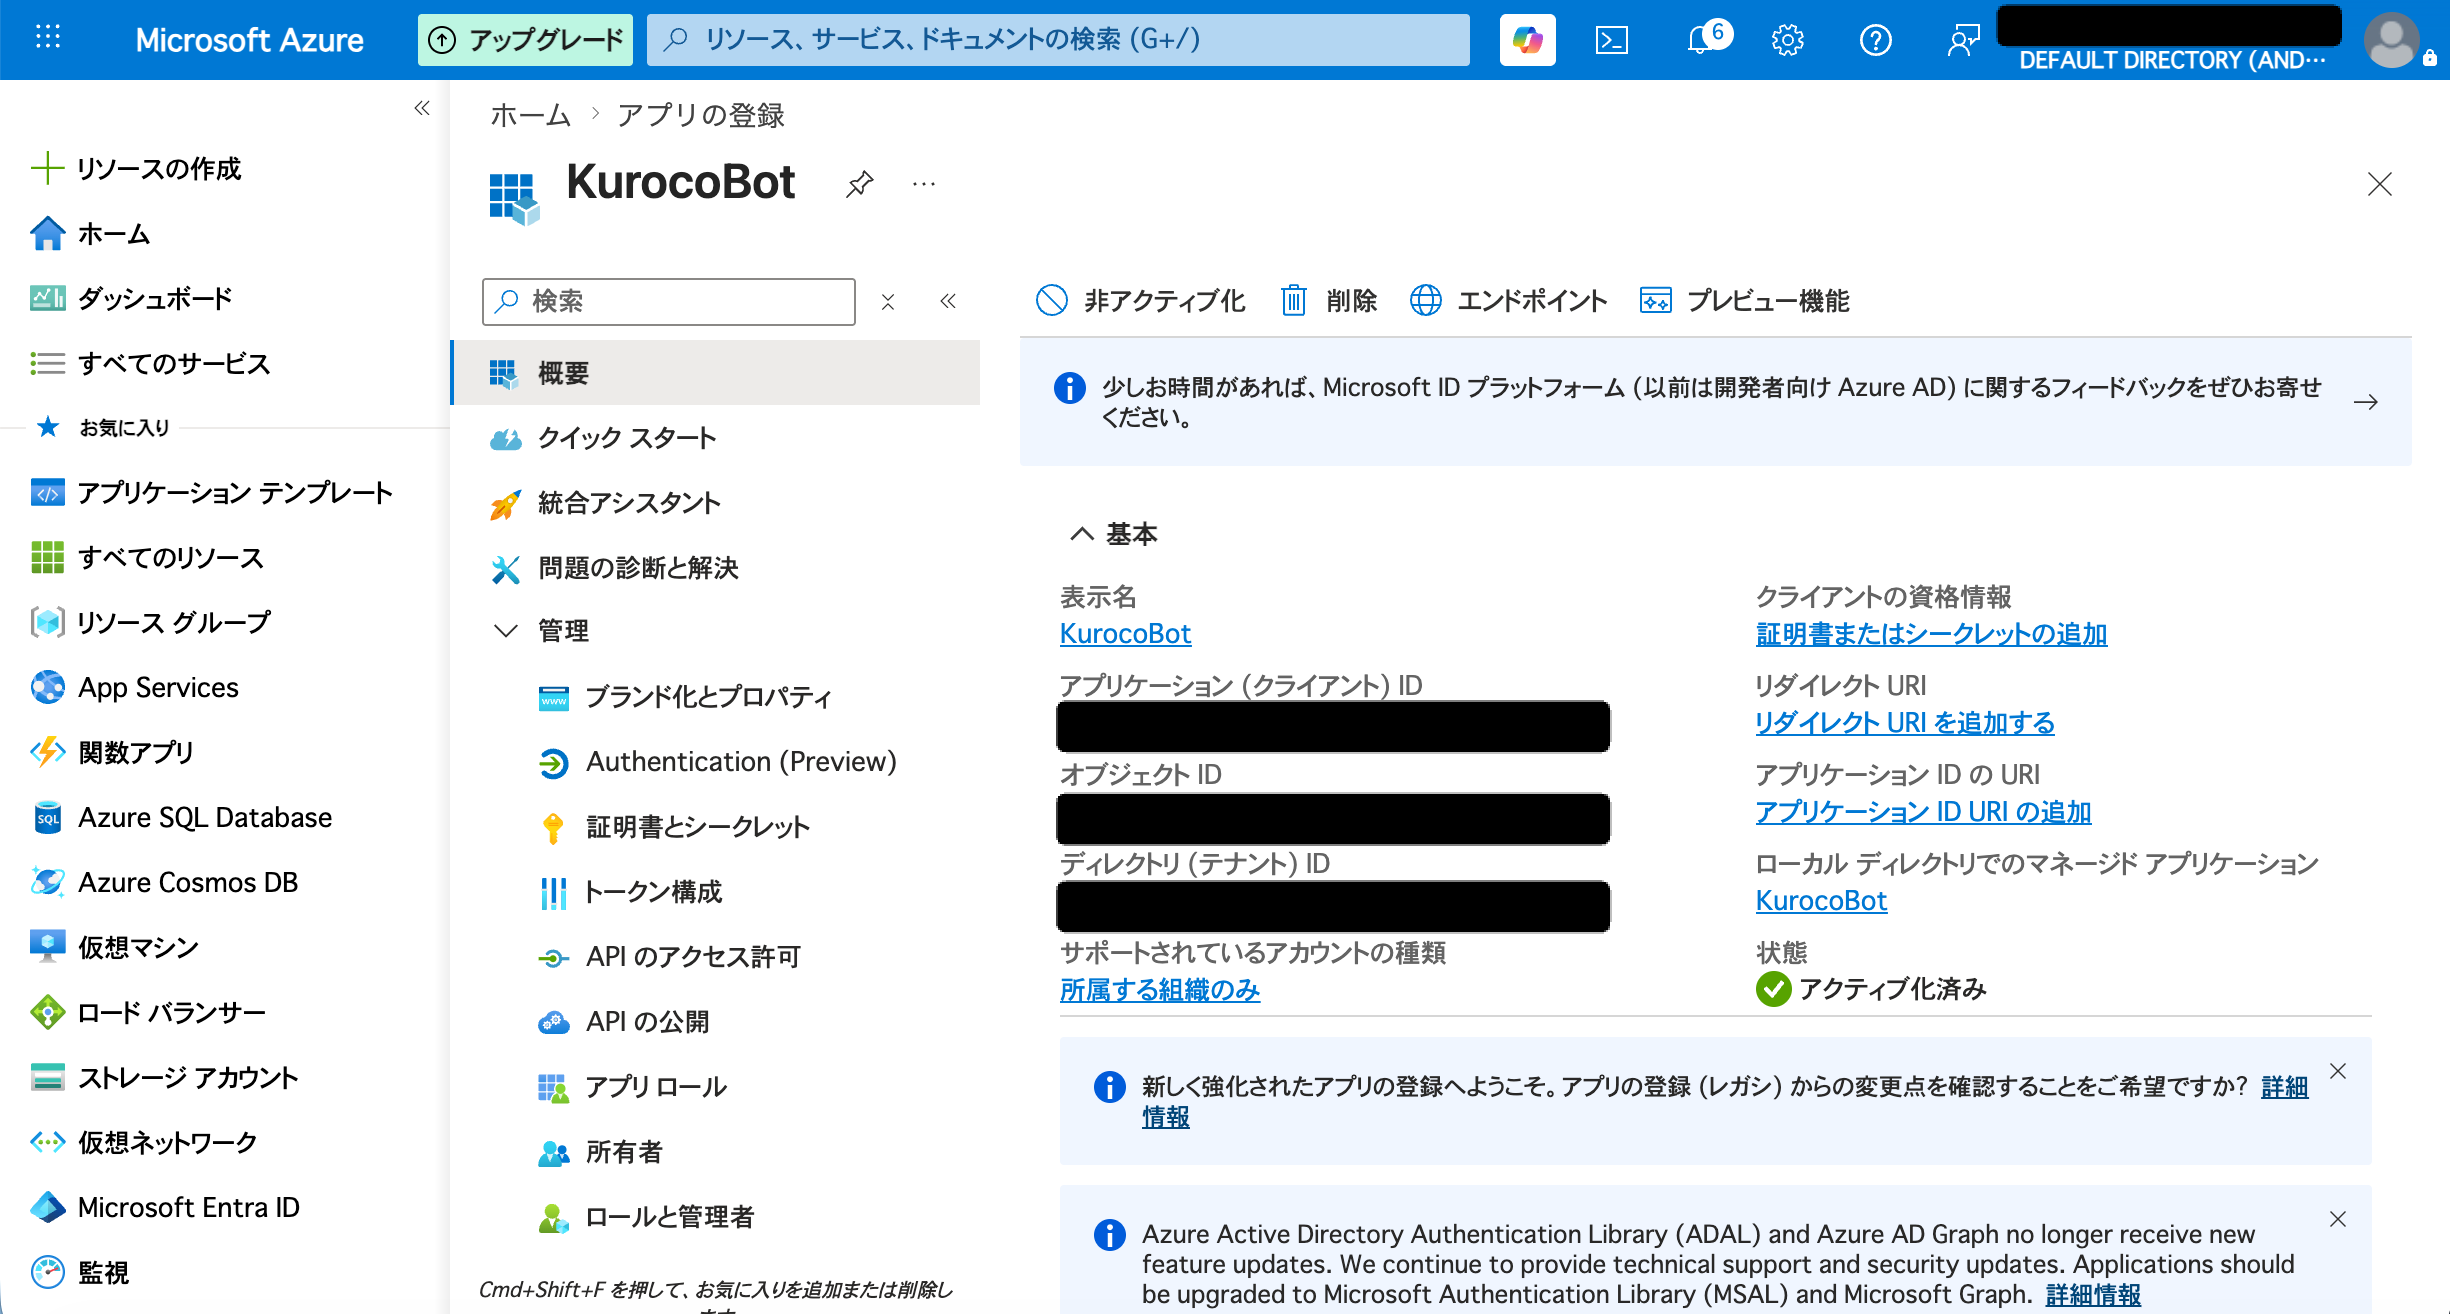Open the help question mark icon
2450x1314 pixels.
pyautogui.click(x=1875, y=40)
